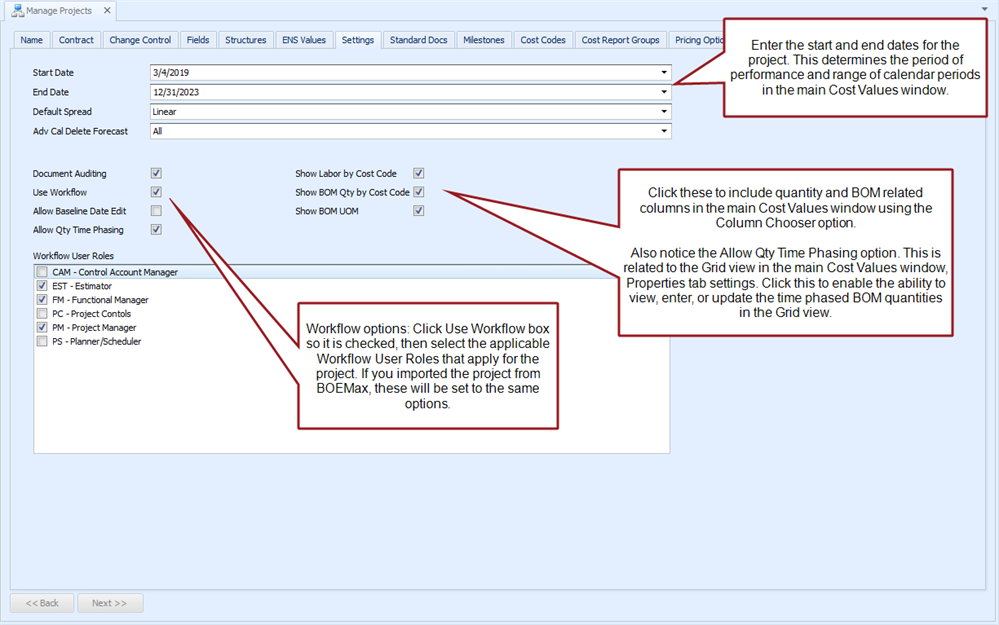999x625 pixels.
Task: Toggle Allow Qty Time Phasing checkbox
Action: (x=156, y=230)
